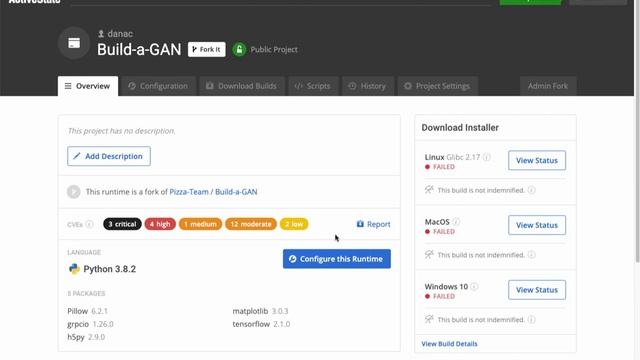Click the info icon beside Windows 10
Viewport: 640px width, 360px height.
click(x=474, y=287)
